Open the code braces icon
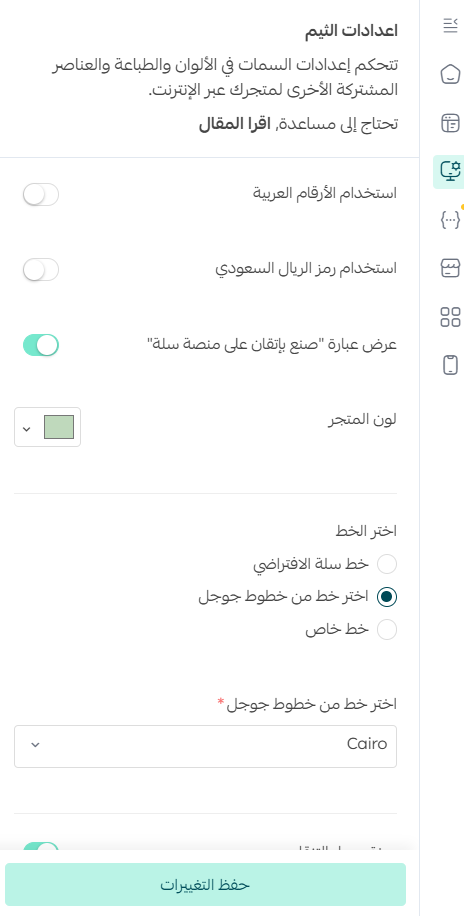The height and width of the screenshot is (916, 464). click(x=450, y=220)
